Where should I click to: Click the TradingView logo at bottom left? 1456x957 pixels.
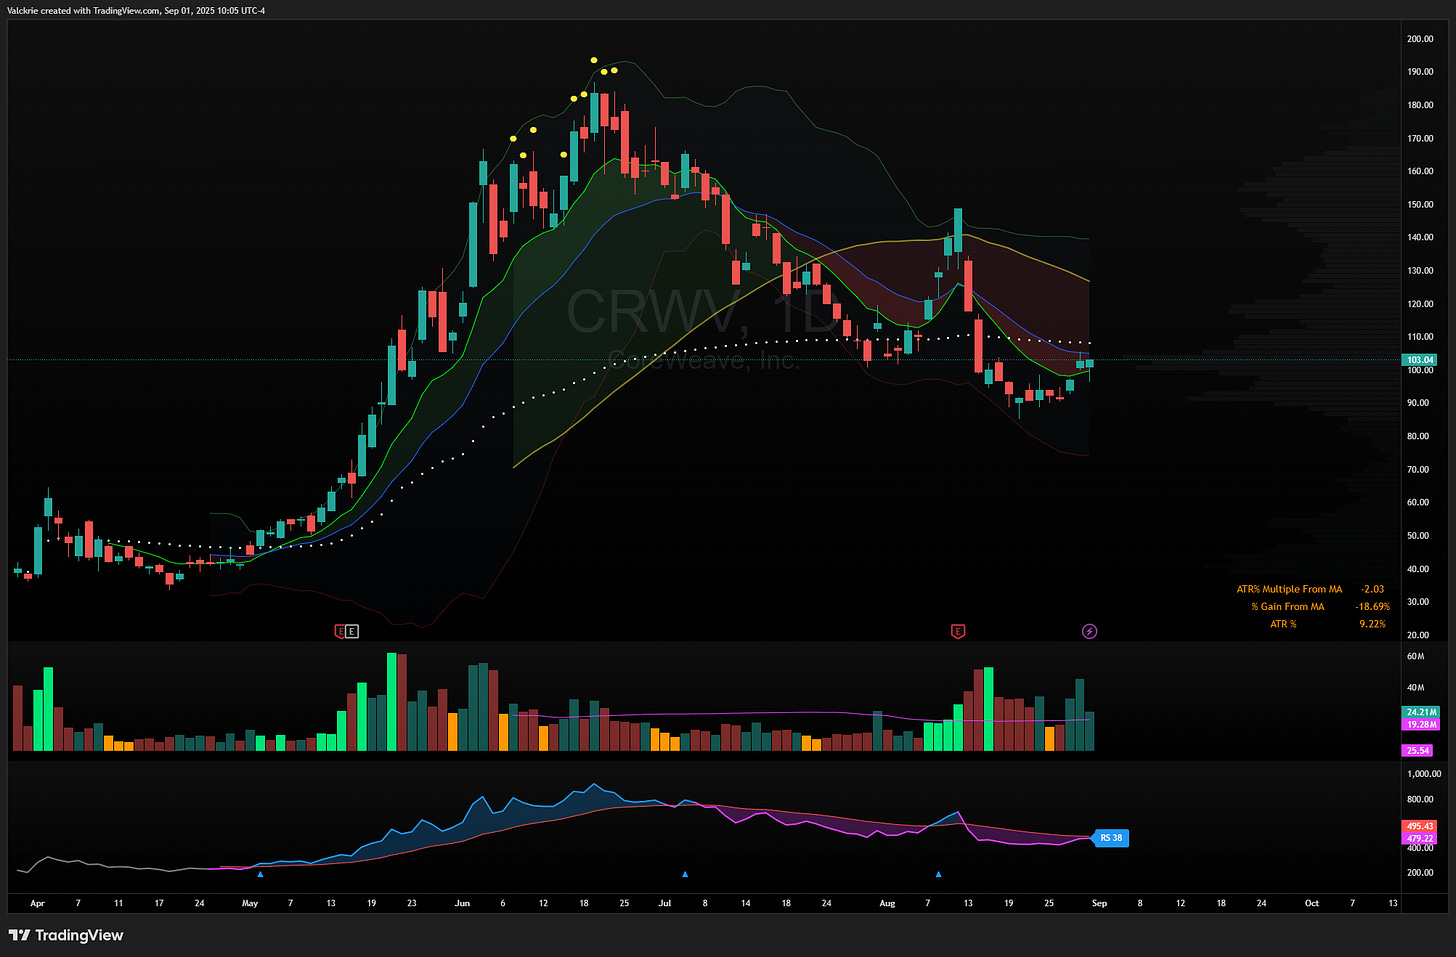tap(66, 935)
